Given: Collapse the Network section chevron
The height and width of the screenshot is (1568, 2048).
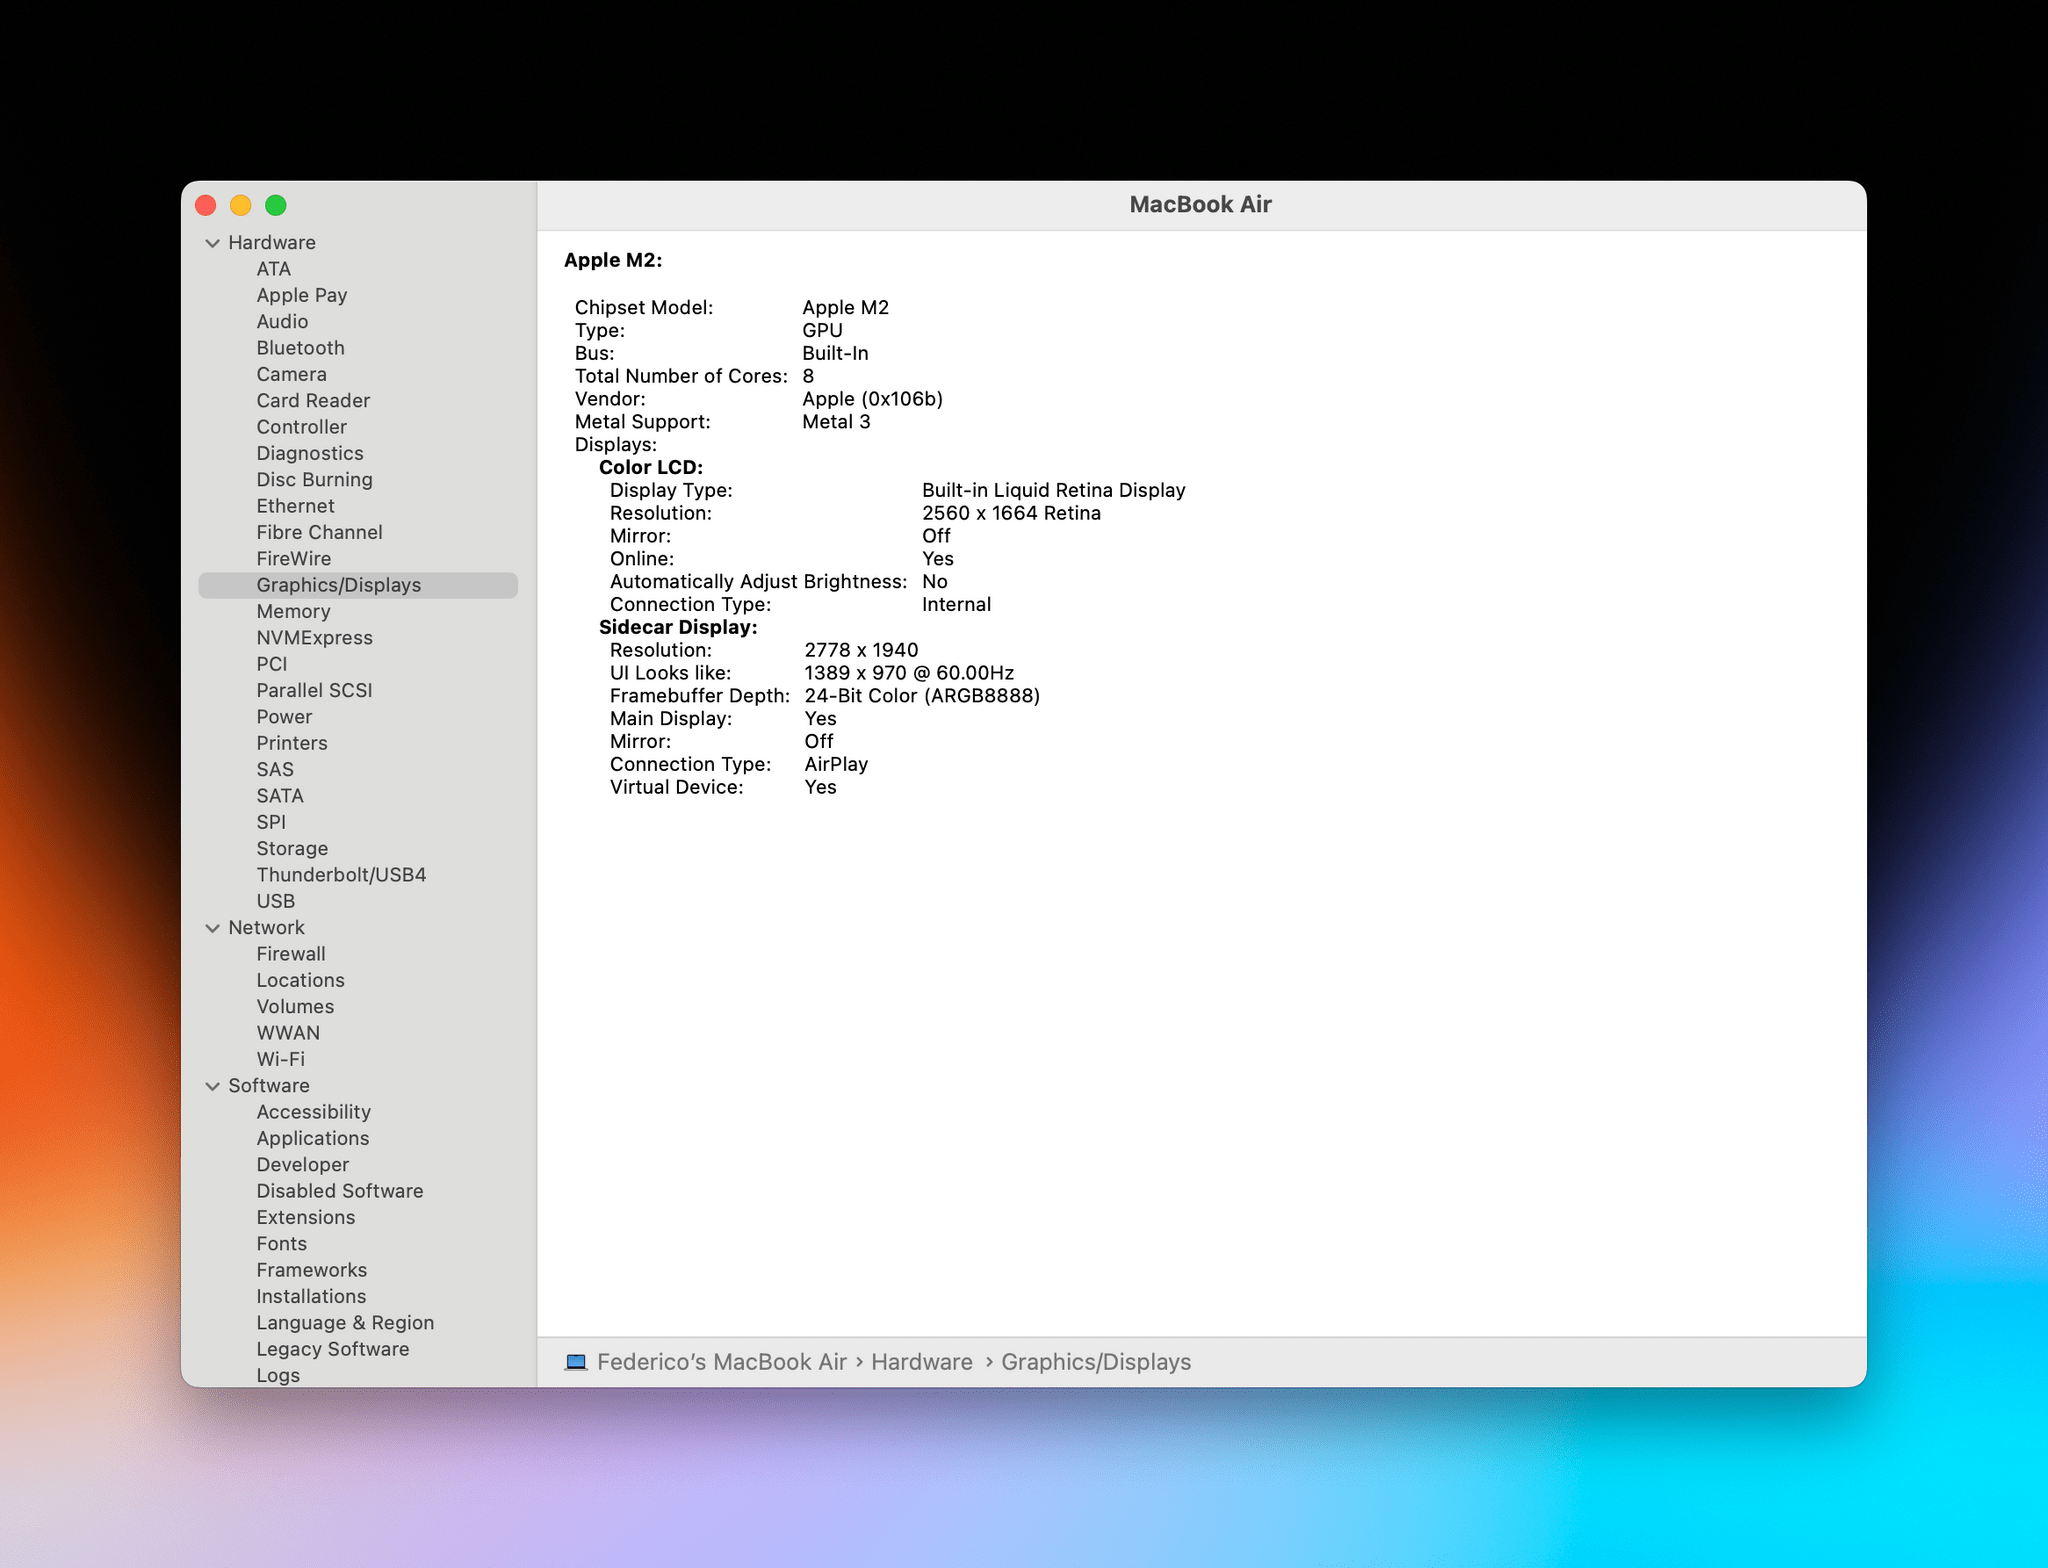Looking at the screenshot, I should 212,928.
